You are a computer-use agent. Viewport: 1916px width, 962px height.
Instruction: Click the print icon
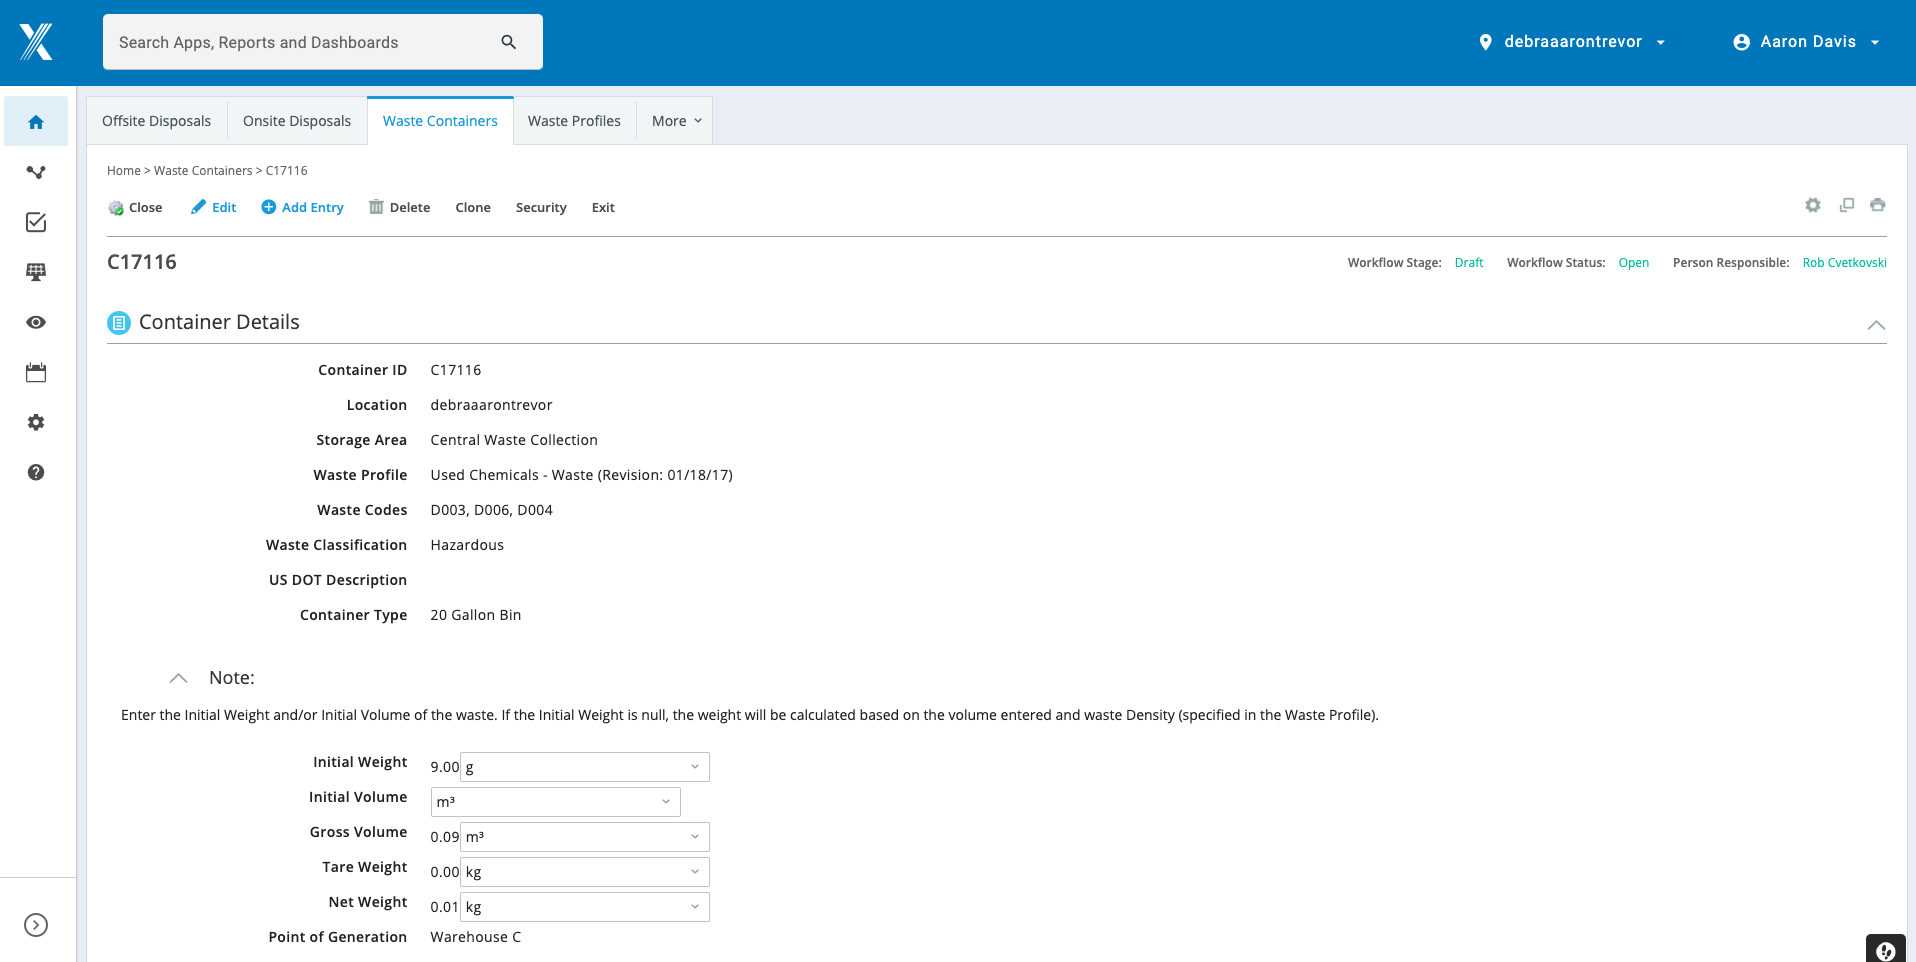click(1878, 205)
